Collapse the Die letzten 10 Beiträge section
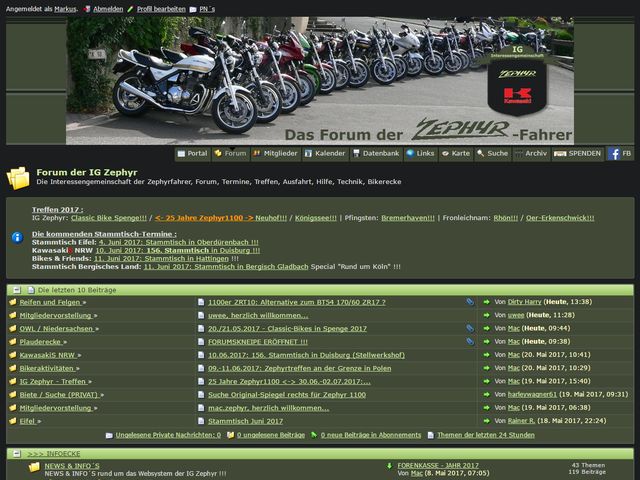This screenshot has height=480, width=640. click(x=17, y=290)
